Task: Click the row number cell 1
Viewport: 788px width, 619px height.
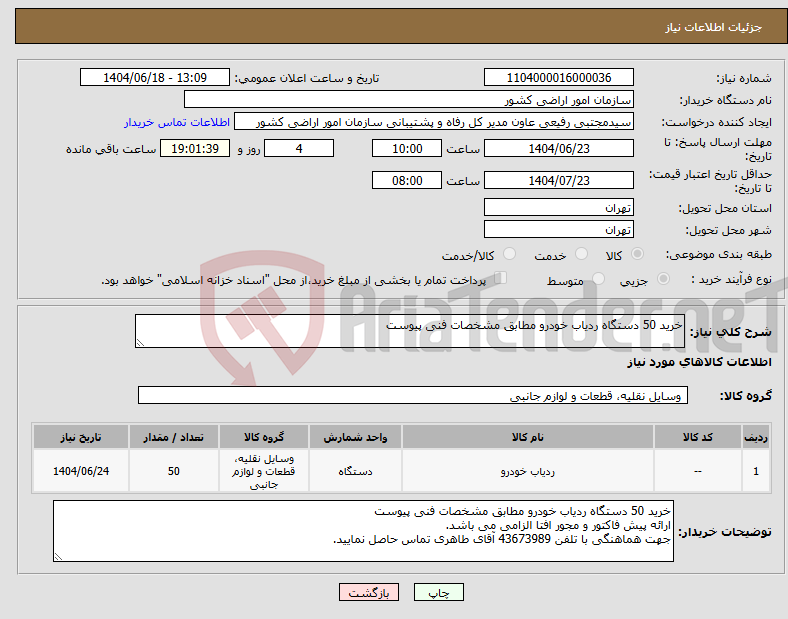Action: [755, 471]
